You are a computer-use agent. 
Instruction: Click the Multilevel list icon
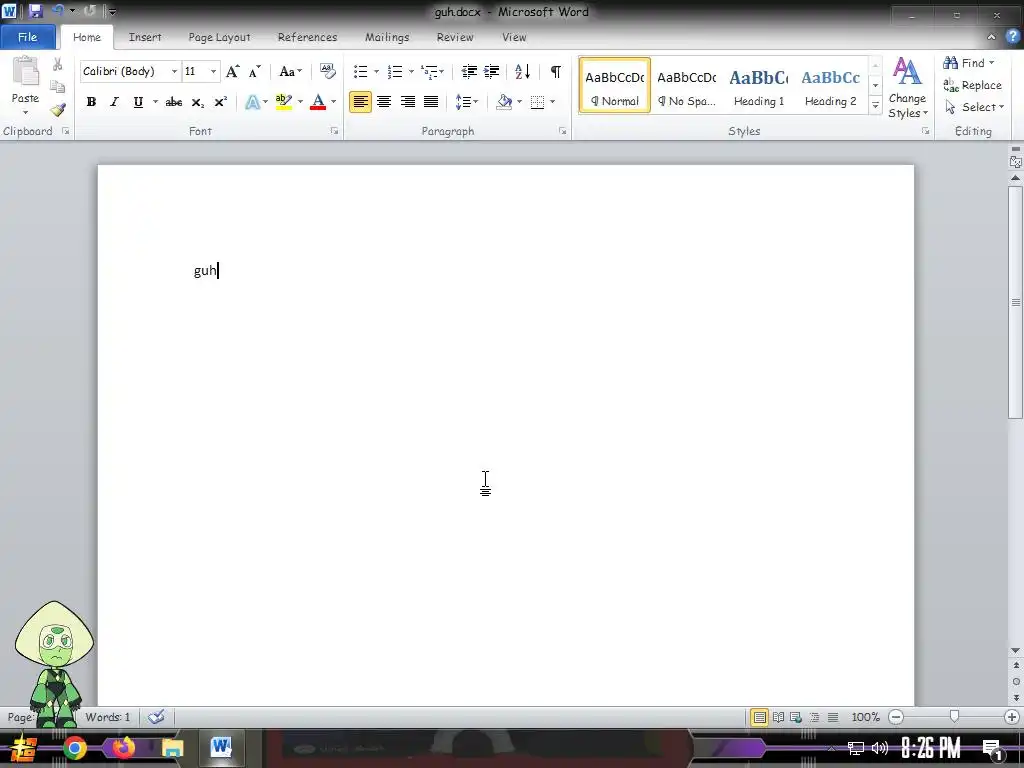click(x=429, y=71)
